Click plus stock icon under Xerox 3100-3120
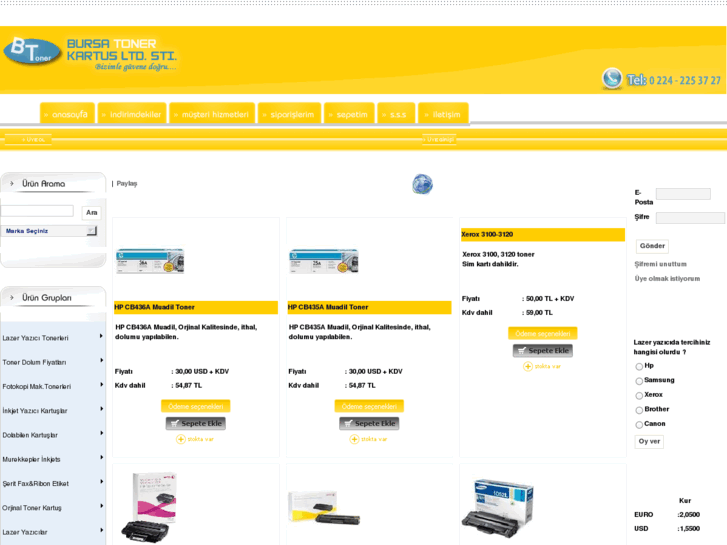 coord(528,366)
